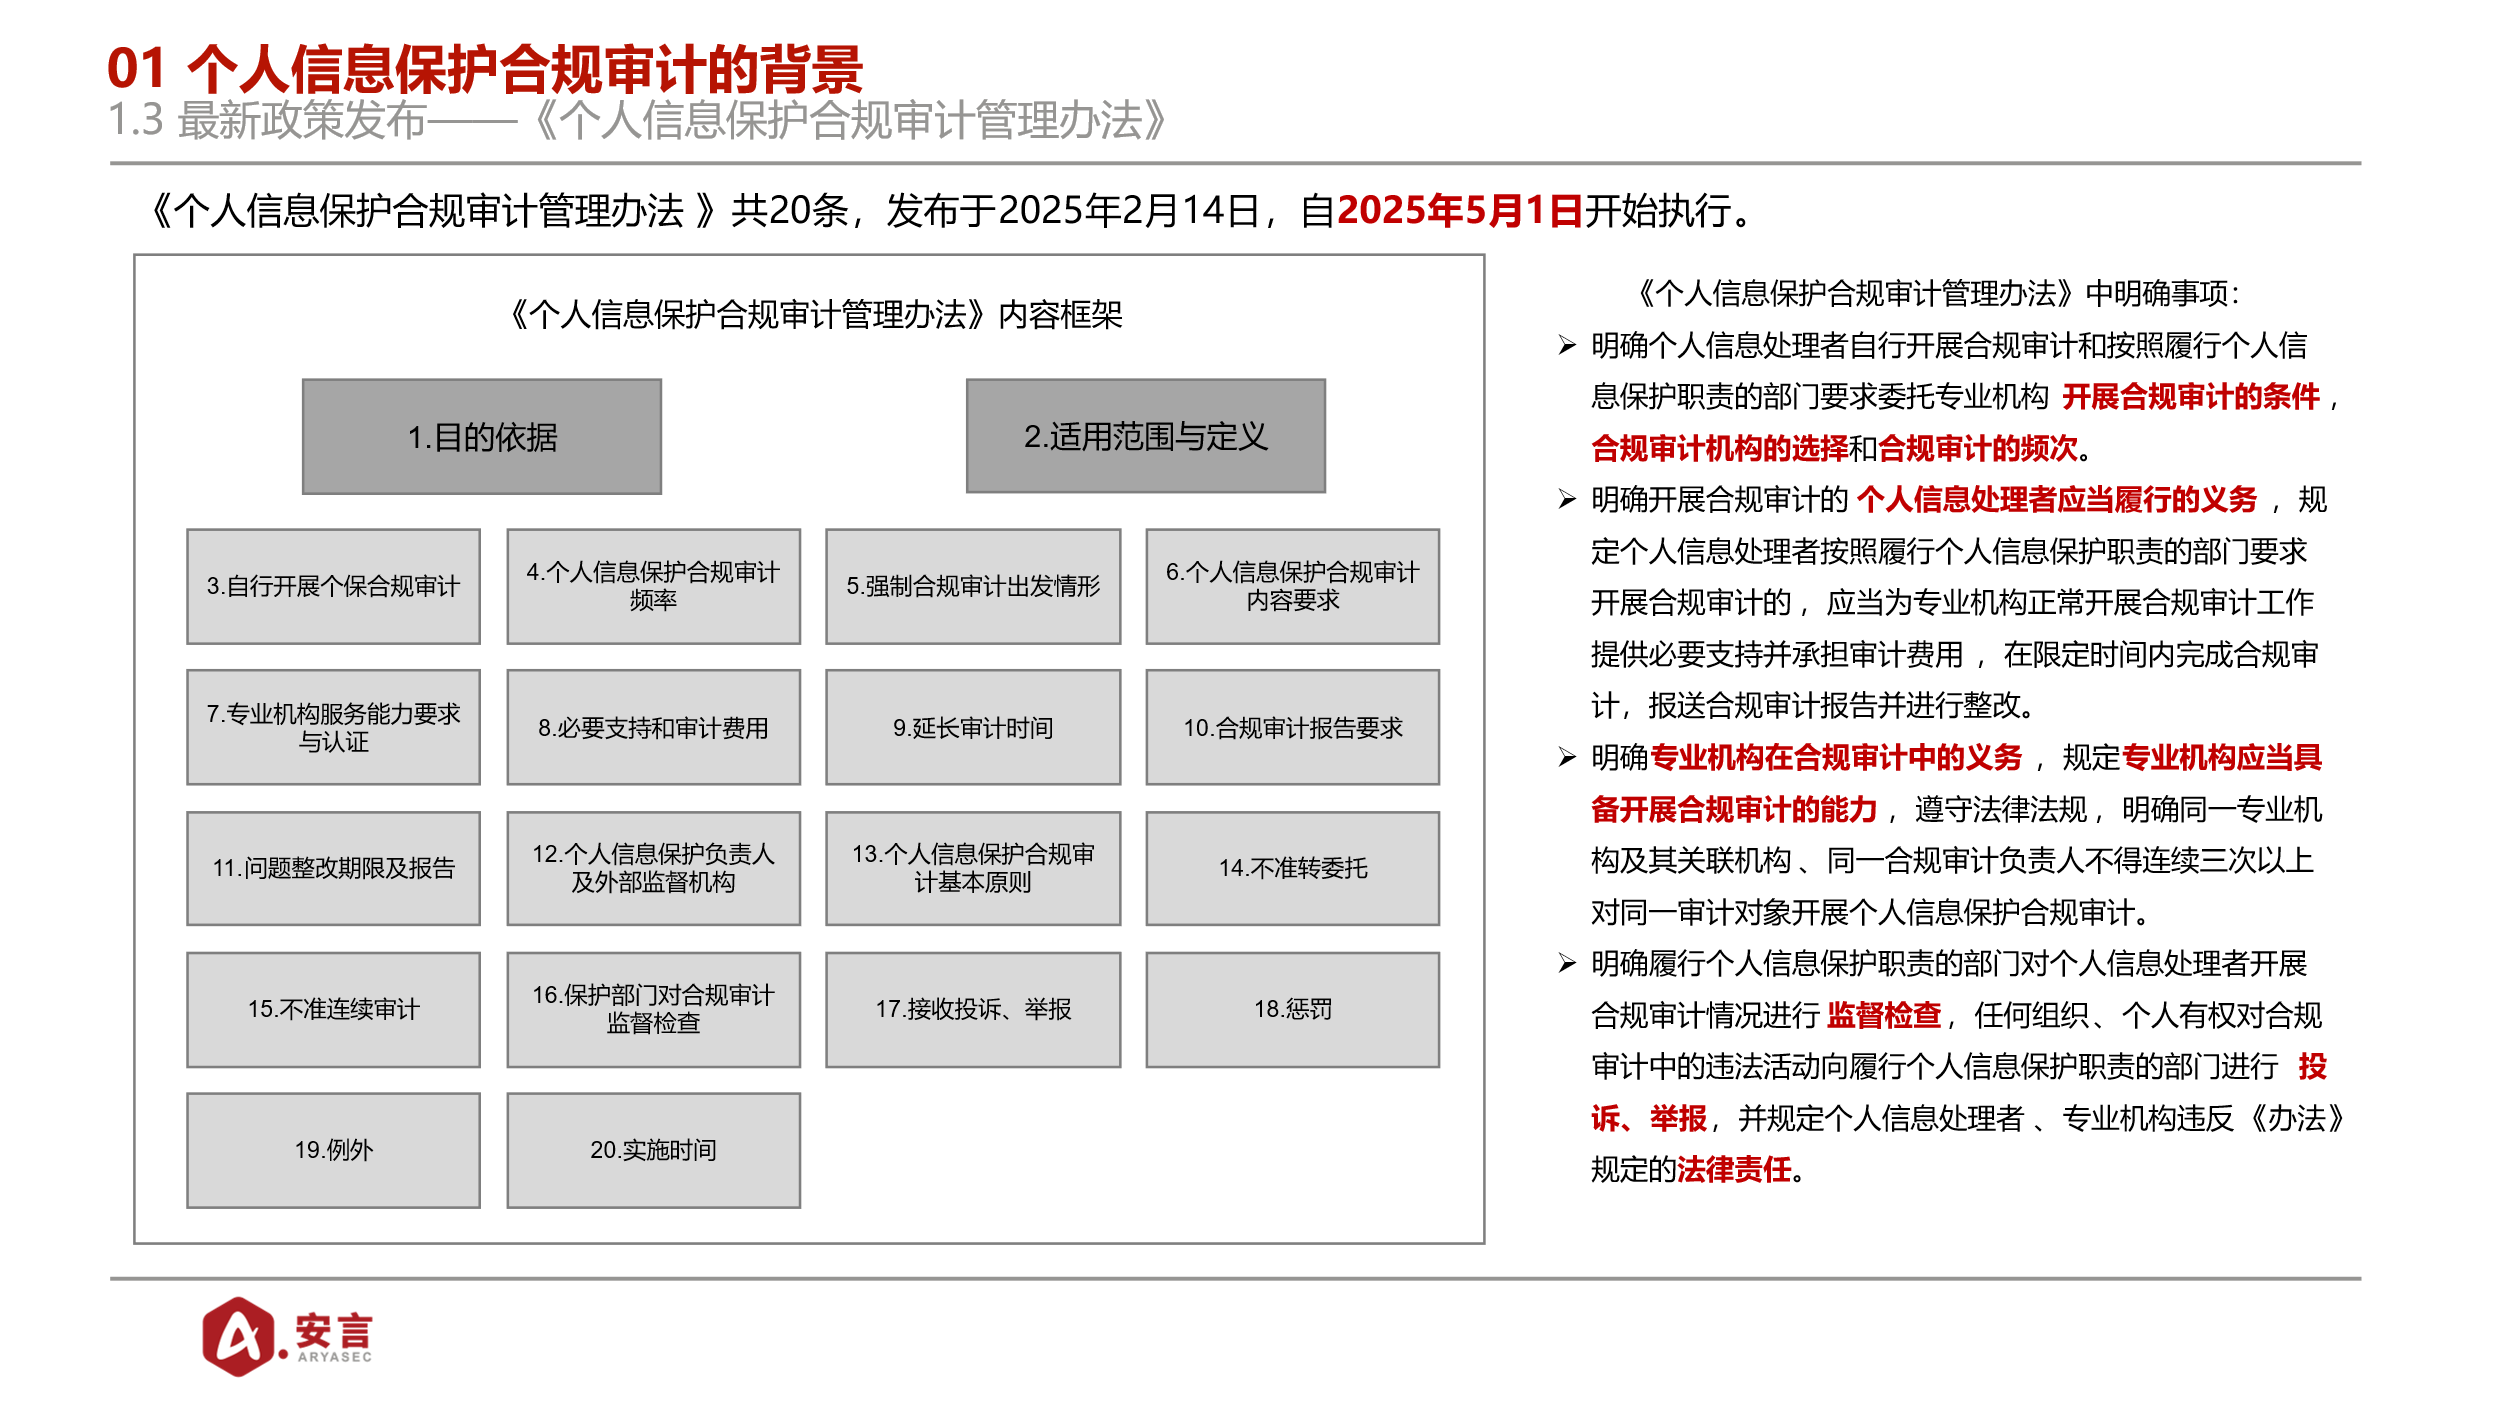Click the red 2025年5月1日 date text
The width and height of the screenshot is (2500, 1406).
pyautogui.click(x=1459, y=211)
